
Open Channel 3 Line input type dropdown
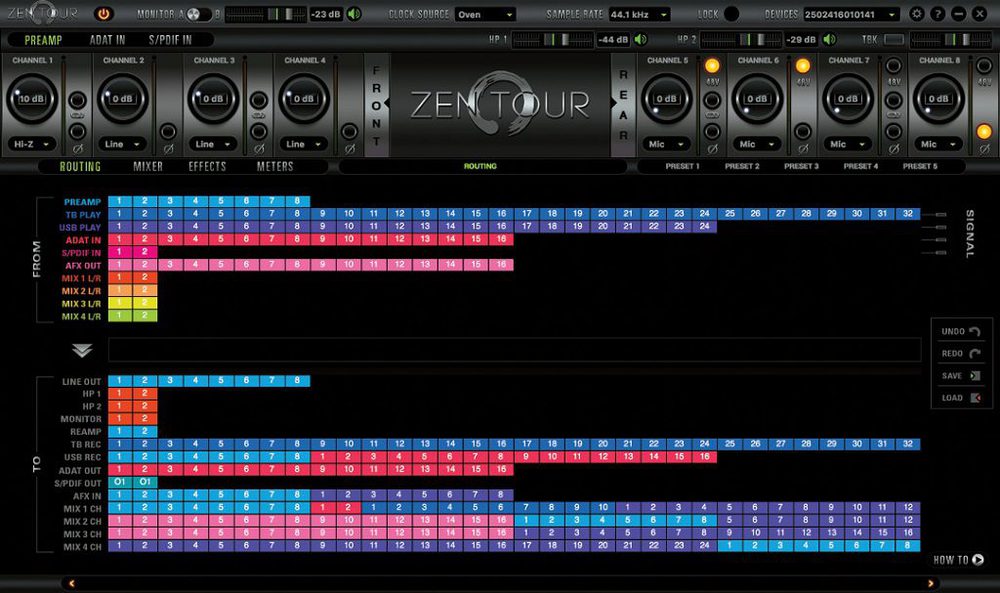click(212, 144)
